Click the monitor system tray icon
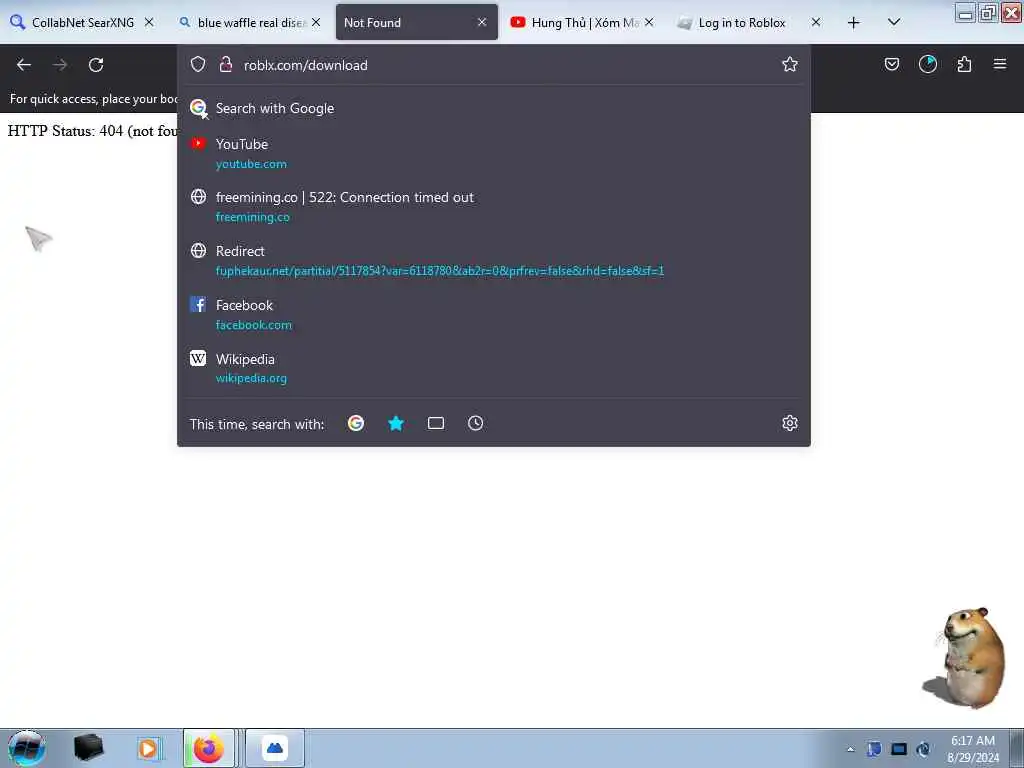 899,749
